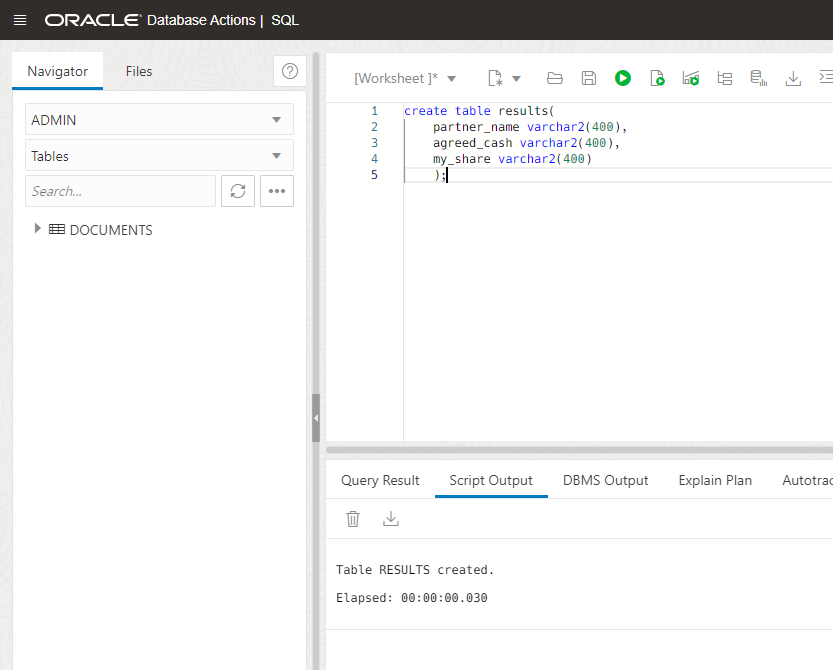This screenshot has height=670, width=833.
Task: Save the worksheet with the disk icon
Action: pyautogui.click(x=589, y=78)
